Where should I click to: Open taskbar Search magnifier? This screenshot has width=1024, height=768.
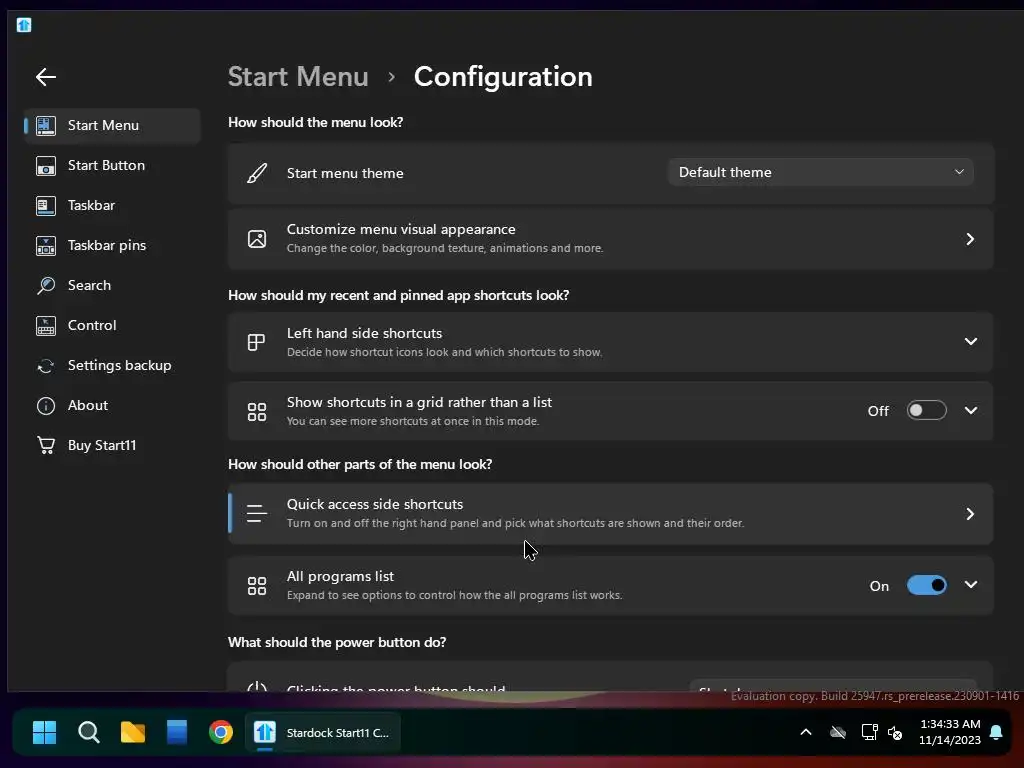coord(89,733)
